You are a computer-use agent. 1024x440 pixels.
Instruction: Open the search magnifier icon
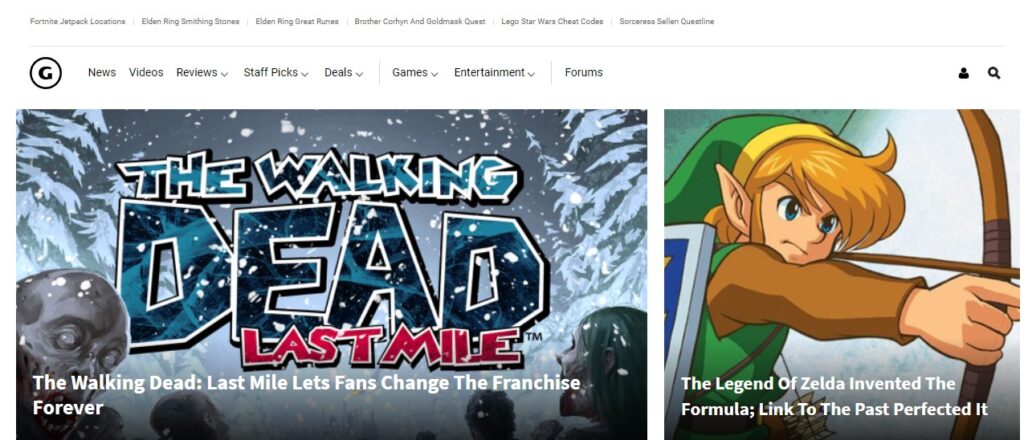(994, 73)
